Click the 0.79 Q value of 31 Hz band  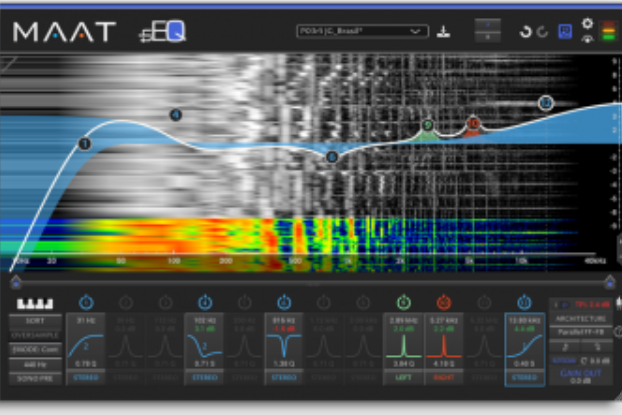point(86,363)
